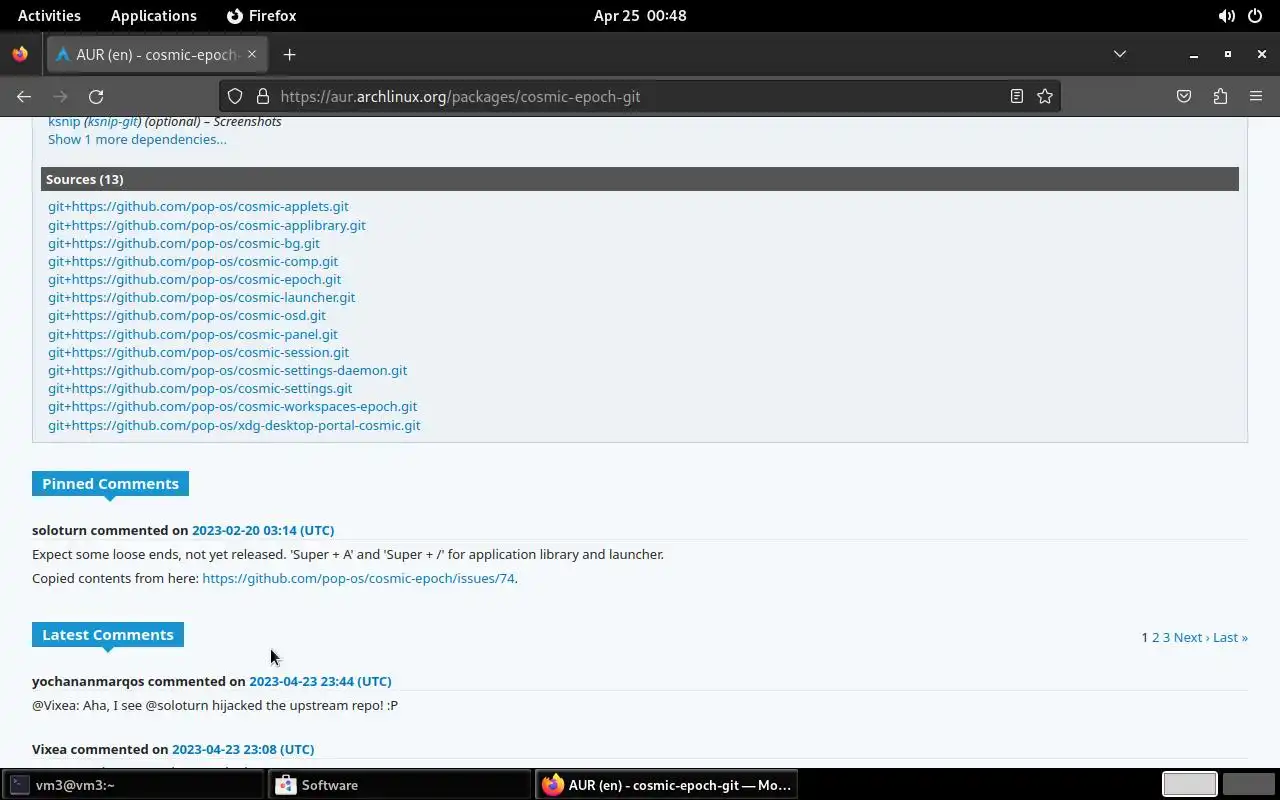Image resolution: width=1280 pixels, height=800 pixels.
Task: Open the cosmic-comp.git source link
Action: tap(193, 261)
